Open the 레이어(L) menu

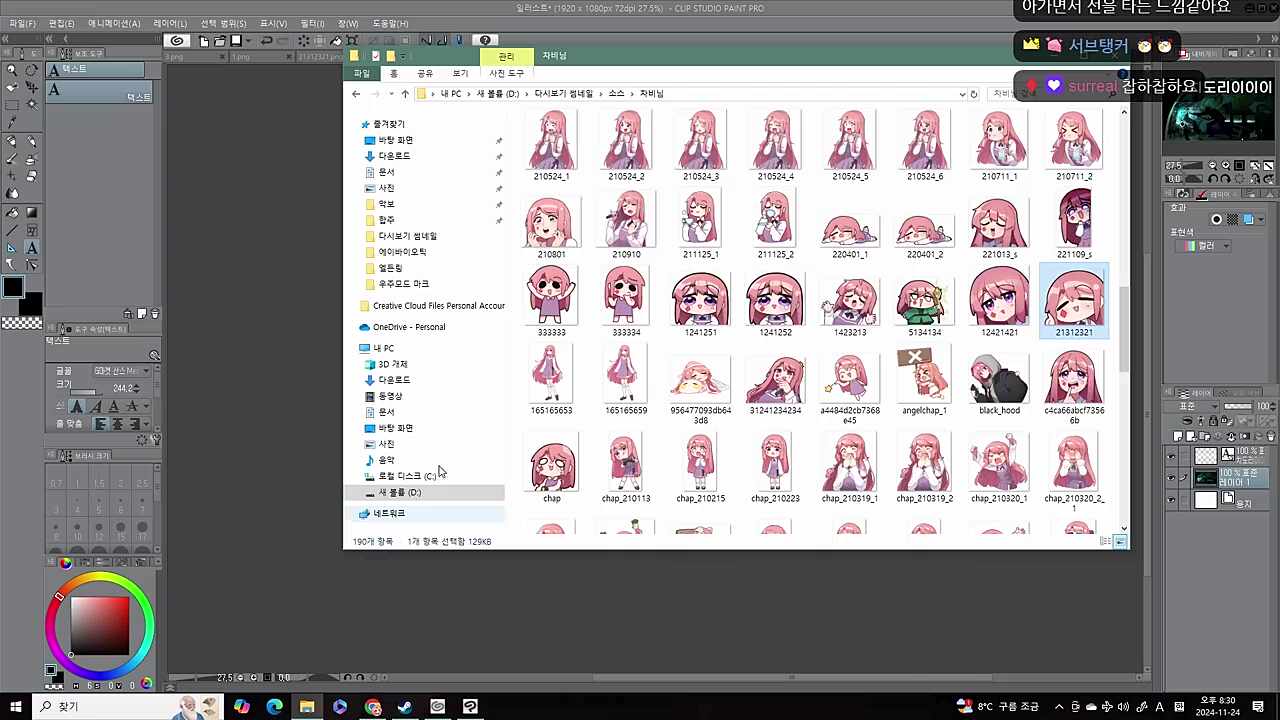click(170, 23)
